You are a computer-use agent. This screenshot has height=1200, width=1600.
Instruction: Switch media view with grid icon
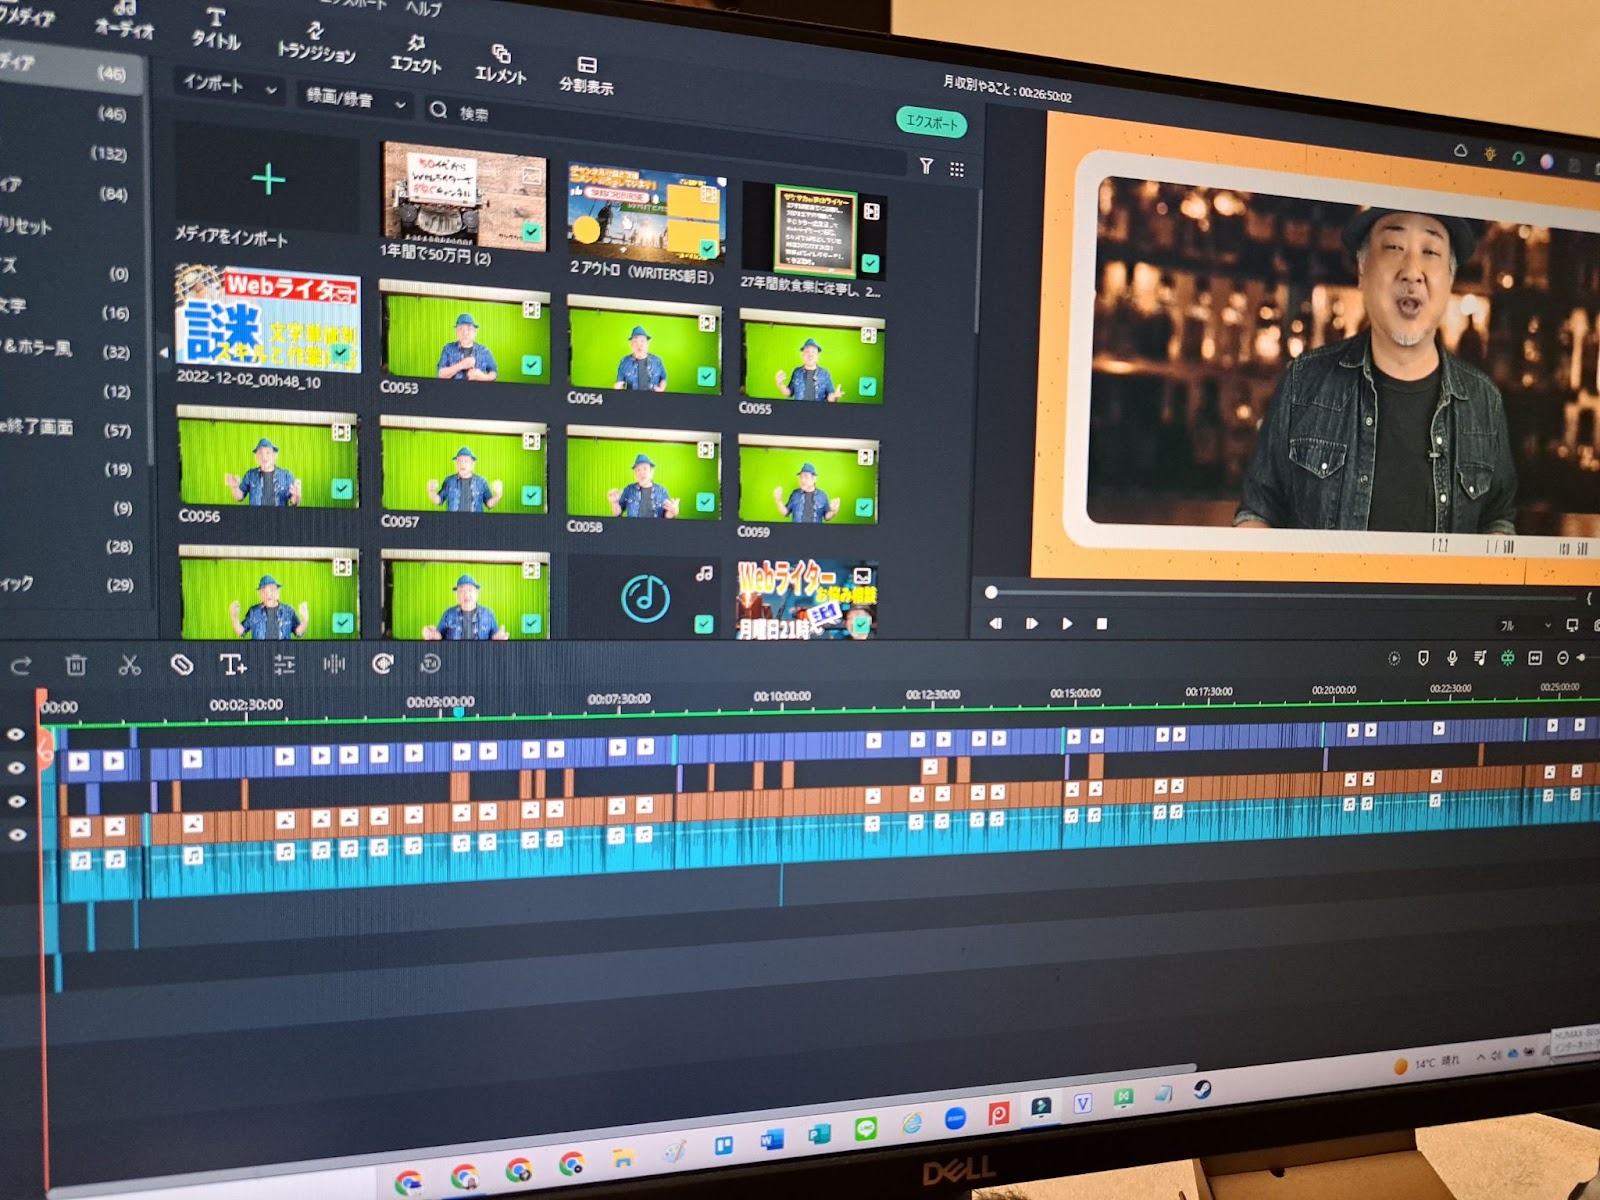pyautogui.click(x=956, y=169)
